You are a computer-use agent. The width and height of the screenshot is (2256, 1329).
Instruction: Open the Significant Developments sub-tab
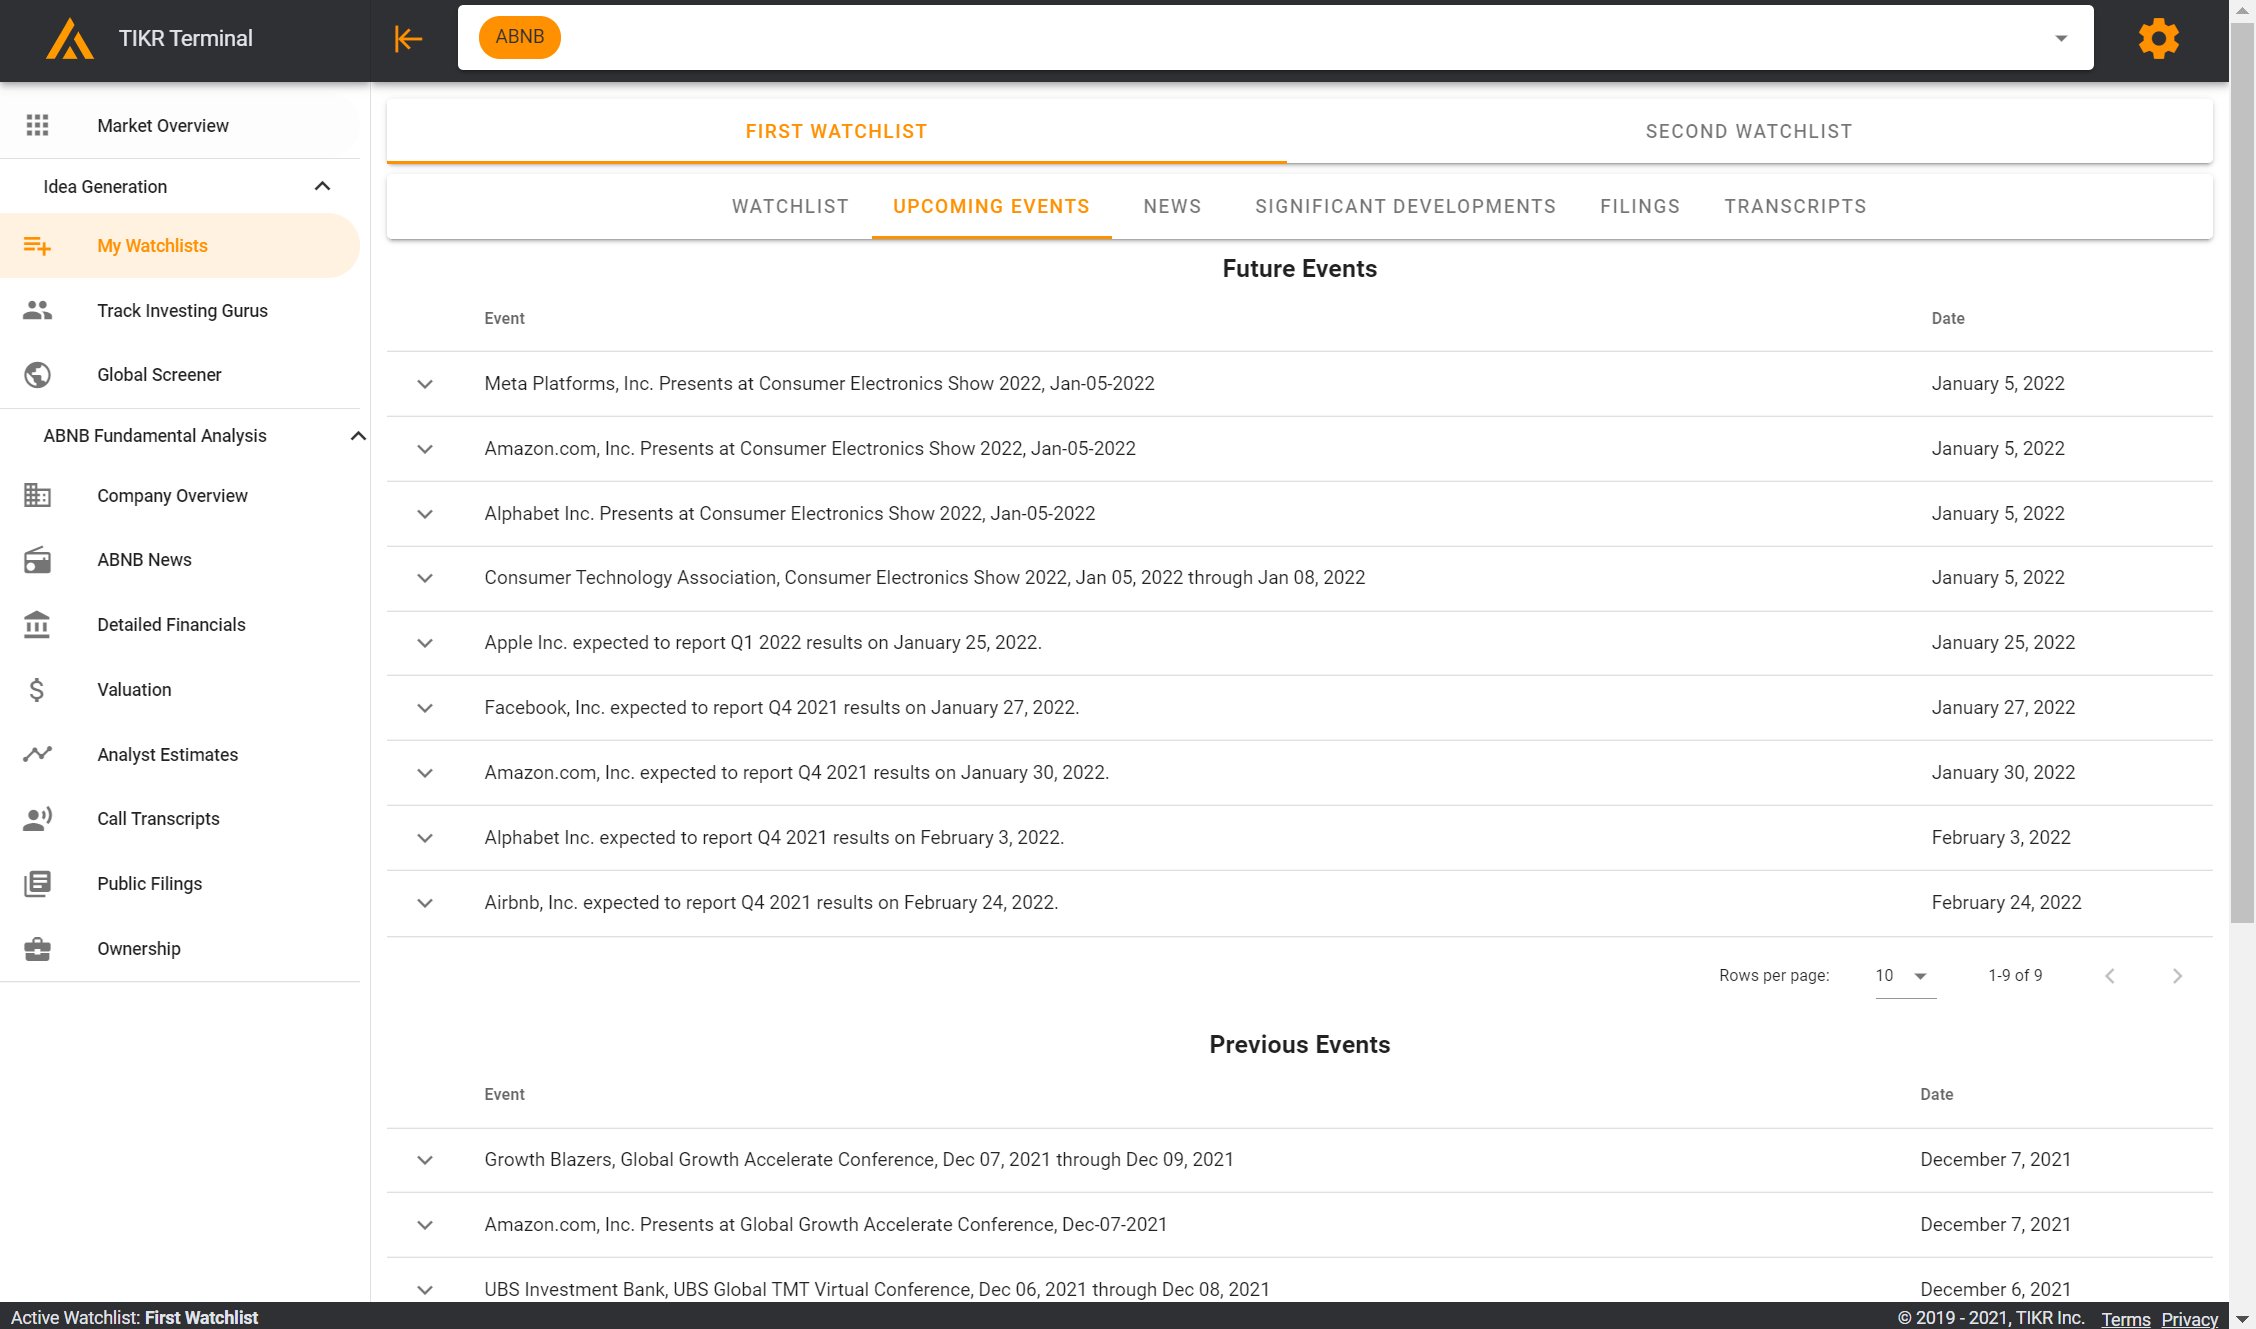click(x=1405, y=207)
